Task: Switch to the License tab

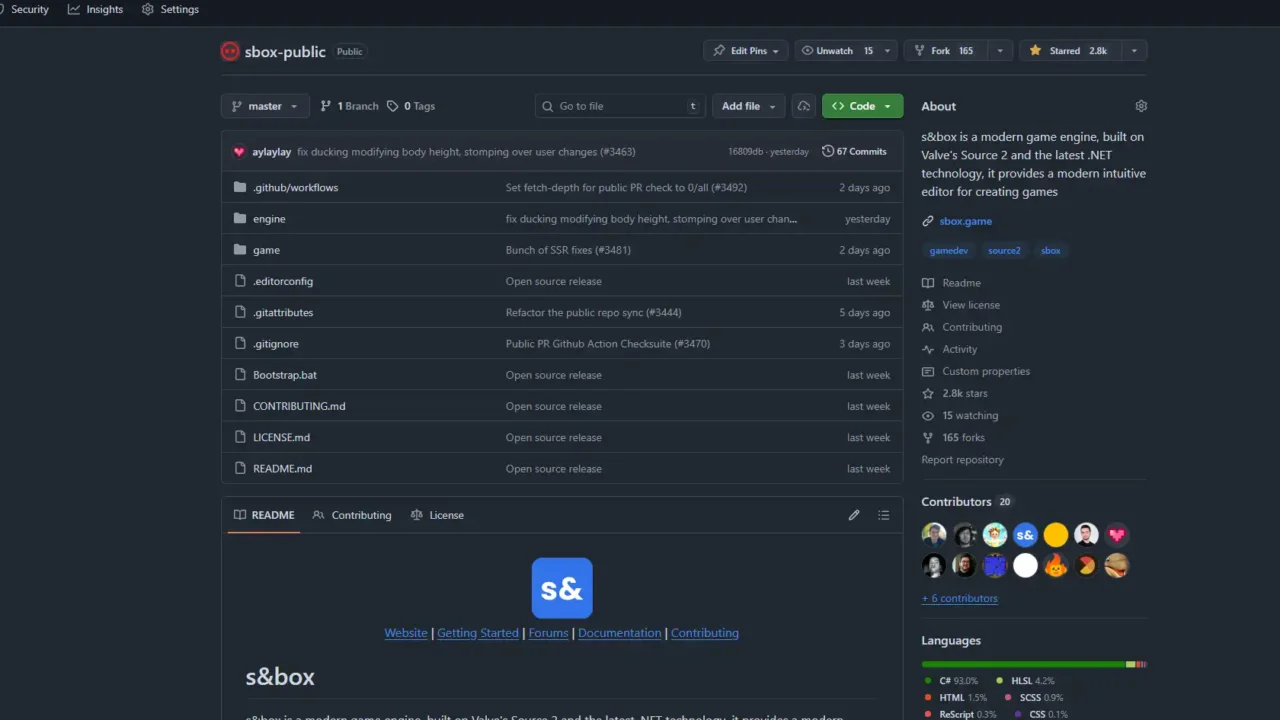Action: coord(446,515)
